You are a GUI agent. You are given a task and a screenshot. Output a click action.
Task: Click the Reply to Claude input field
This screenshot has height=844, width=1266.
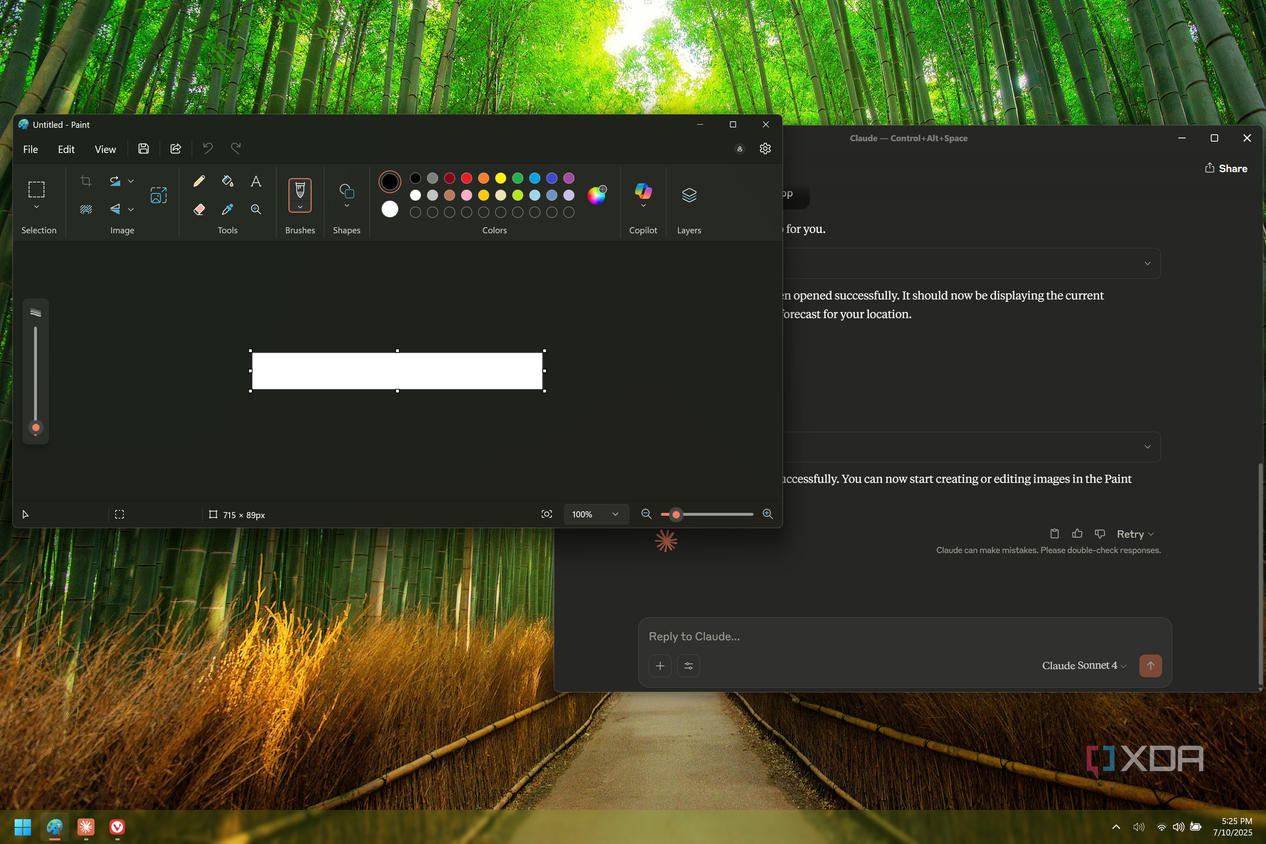[x=905, y=636]
